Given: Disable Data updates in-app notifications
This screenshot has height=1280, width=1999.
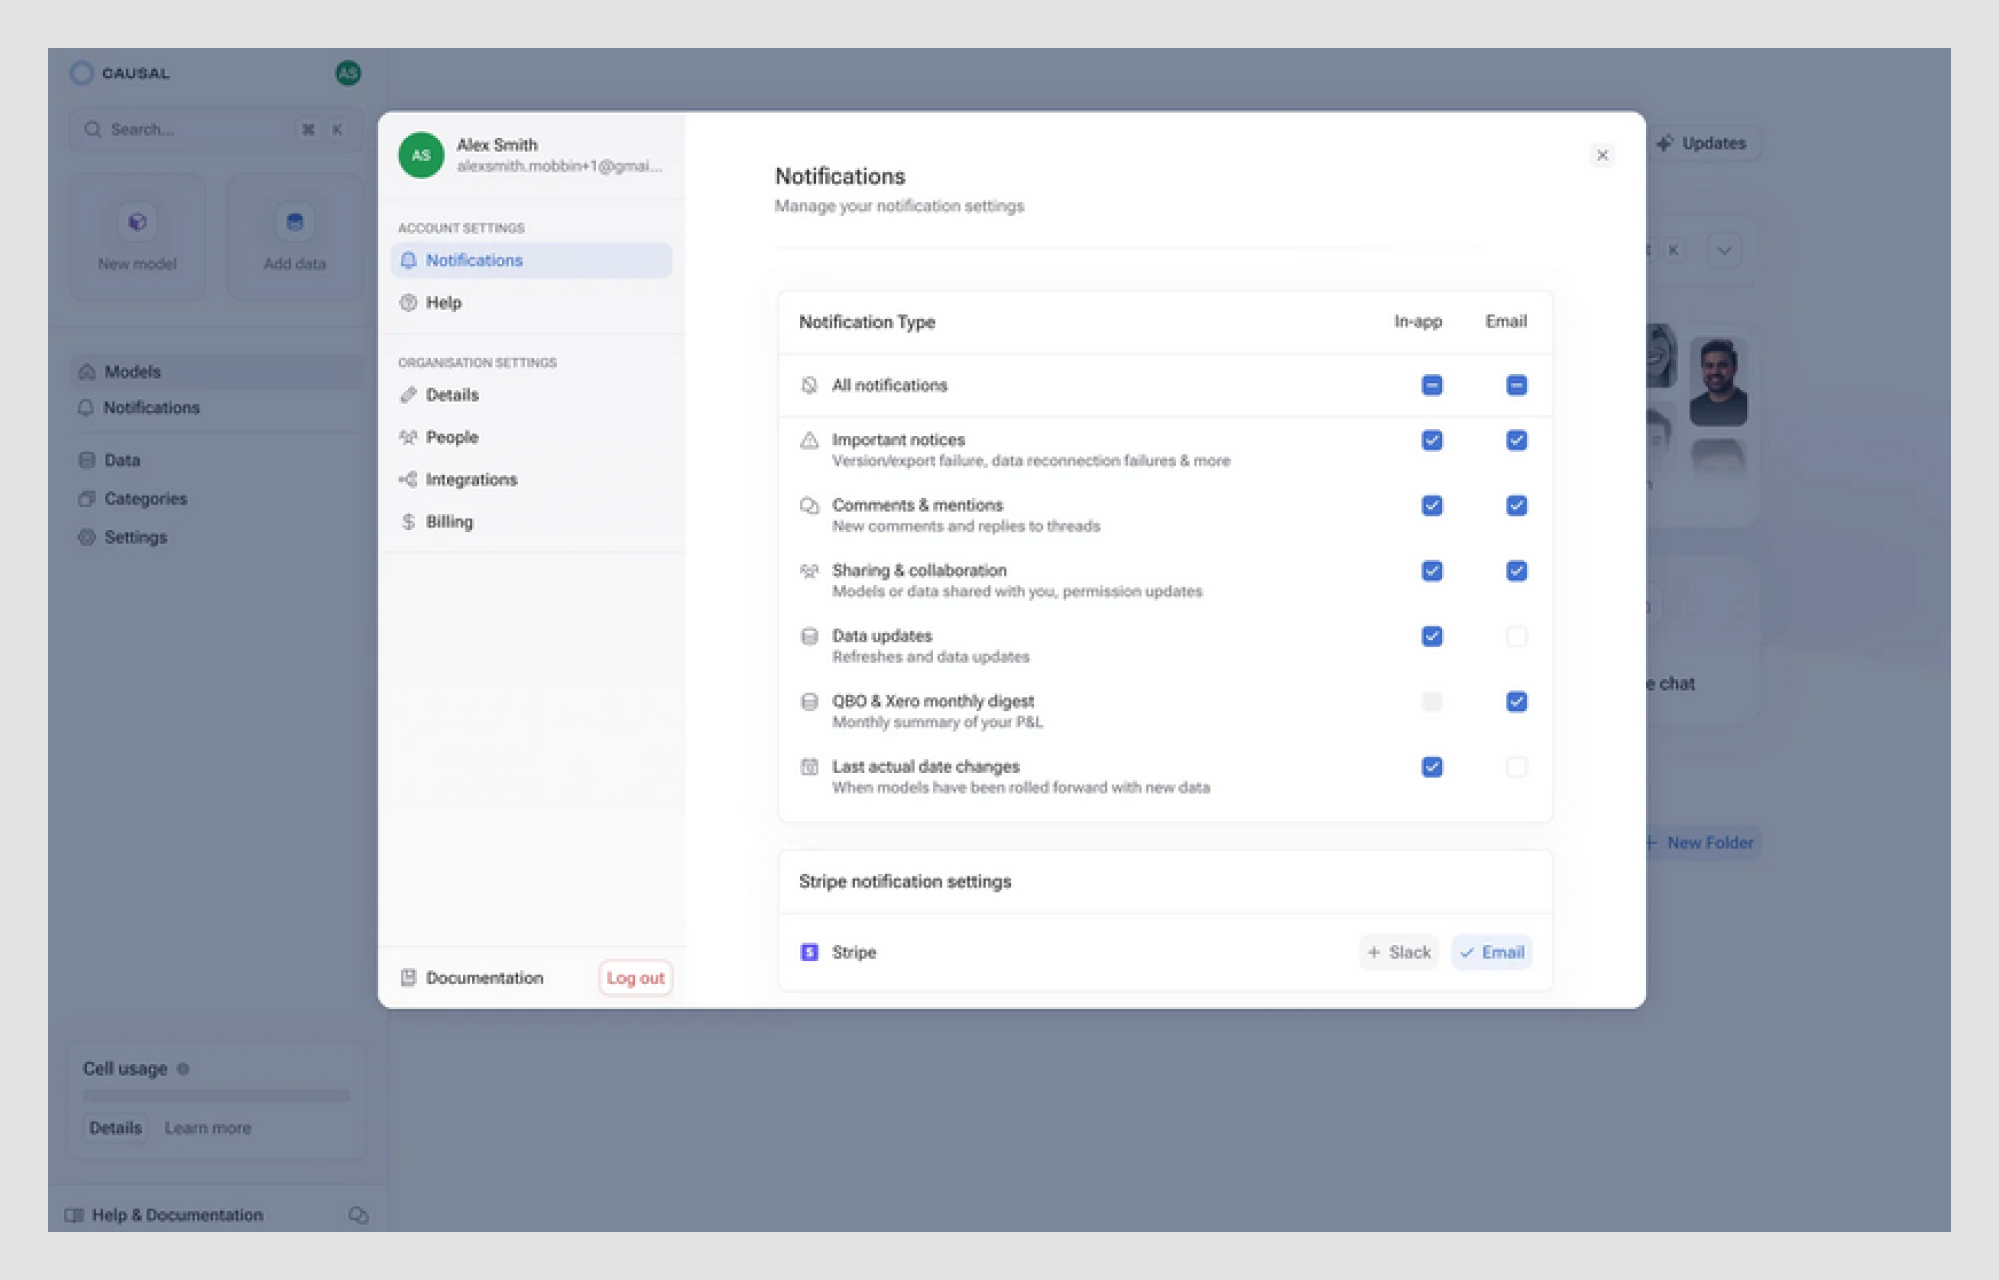Looking at the screenshot, I should pyautogui.click(x=1432, y=636).
